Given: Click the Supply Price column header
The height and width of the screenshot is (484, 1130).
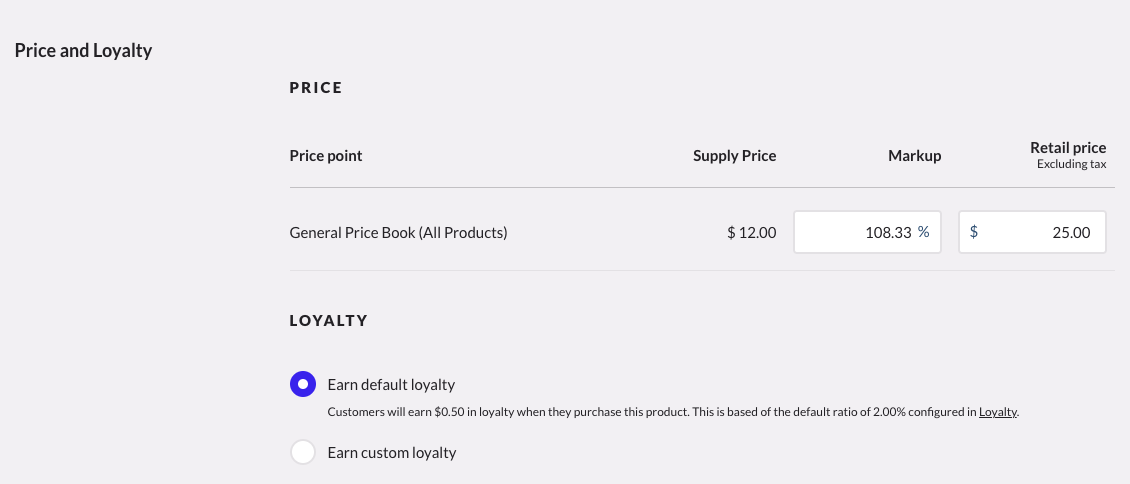Looking at the screenshot, I should (x=734, y=156).
